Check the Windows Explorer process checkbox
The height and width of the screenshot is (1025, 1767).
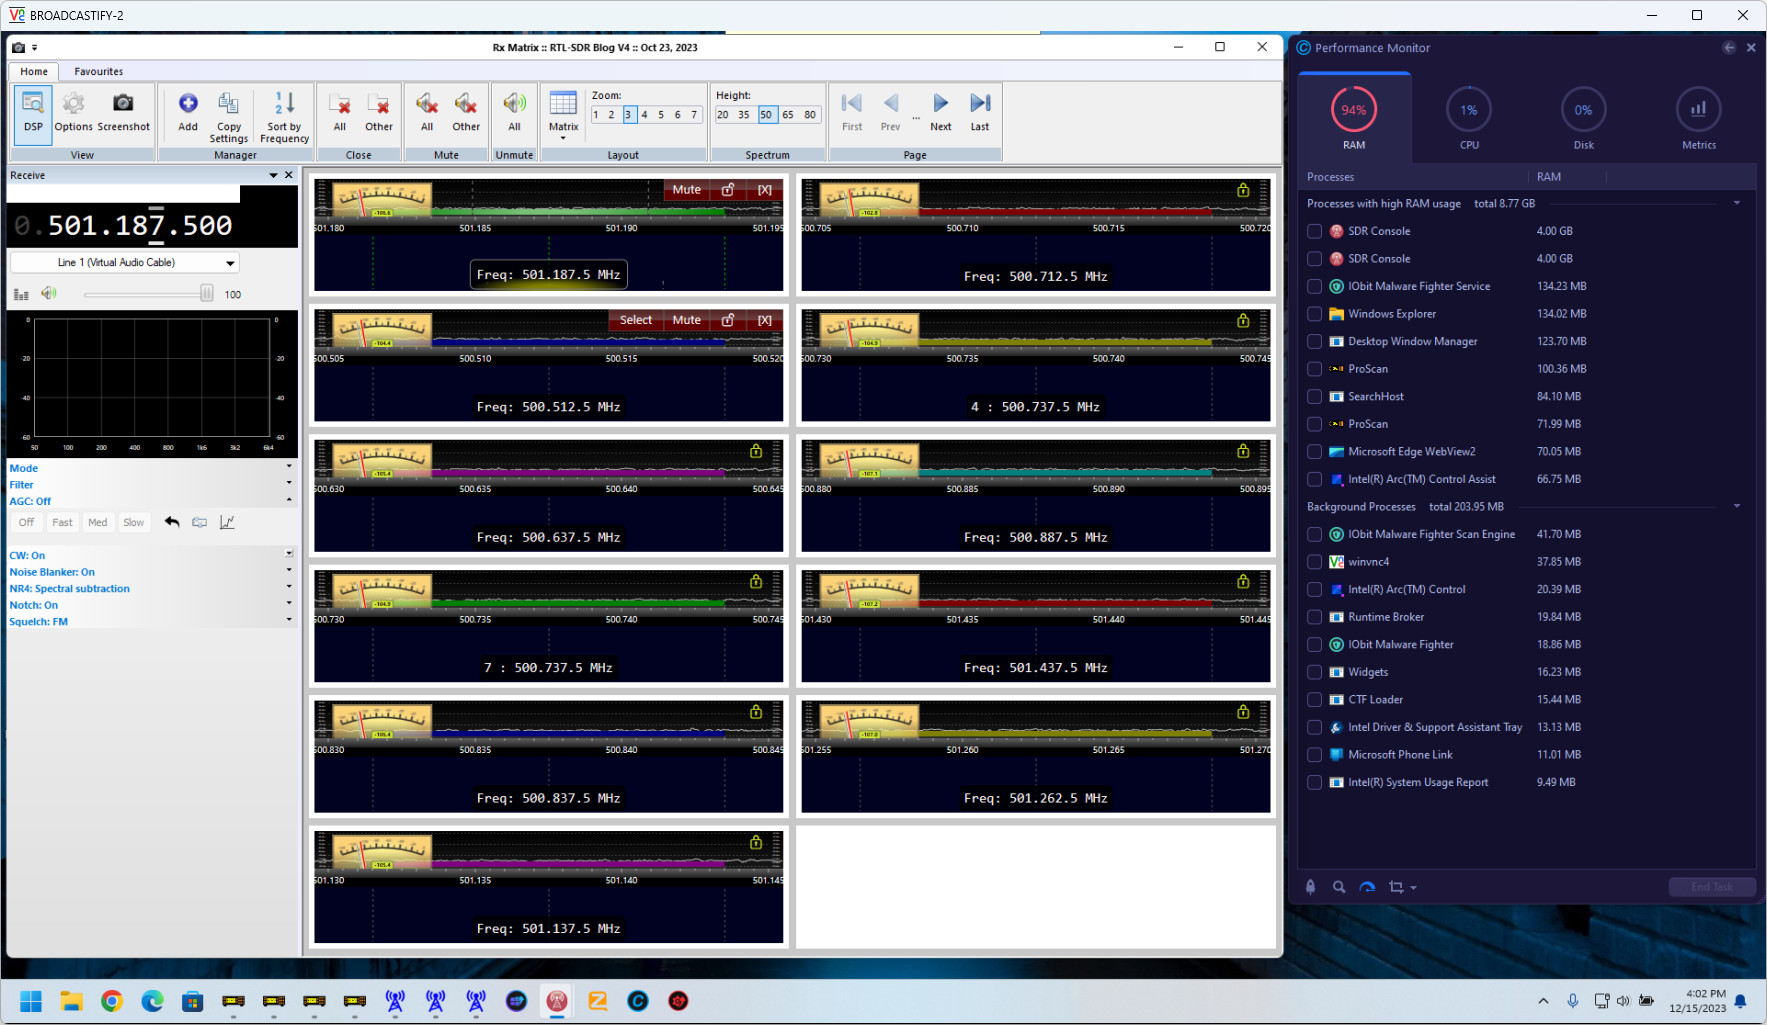(1315, 314)
